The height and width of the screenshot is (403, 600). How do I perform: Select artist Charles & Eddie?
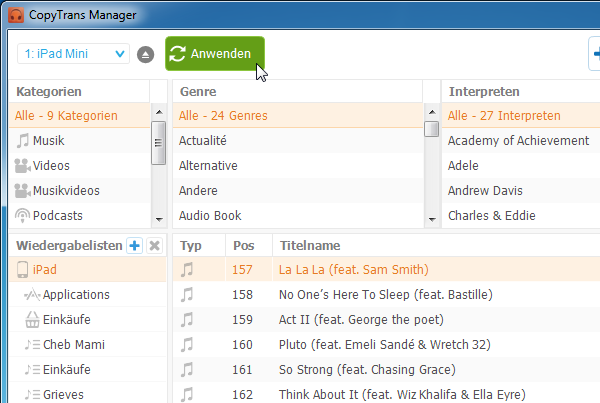521,215
